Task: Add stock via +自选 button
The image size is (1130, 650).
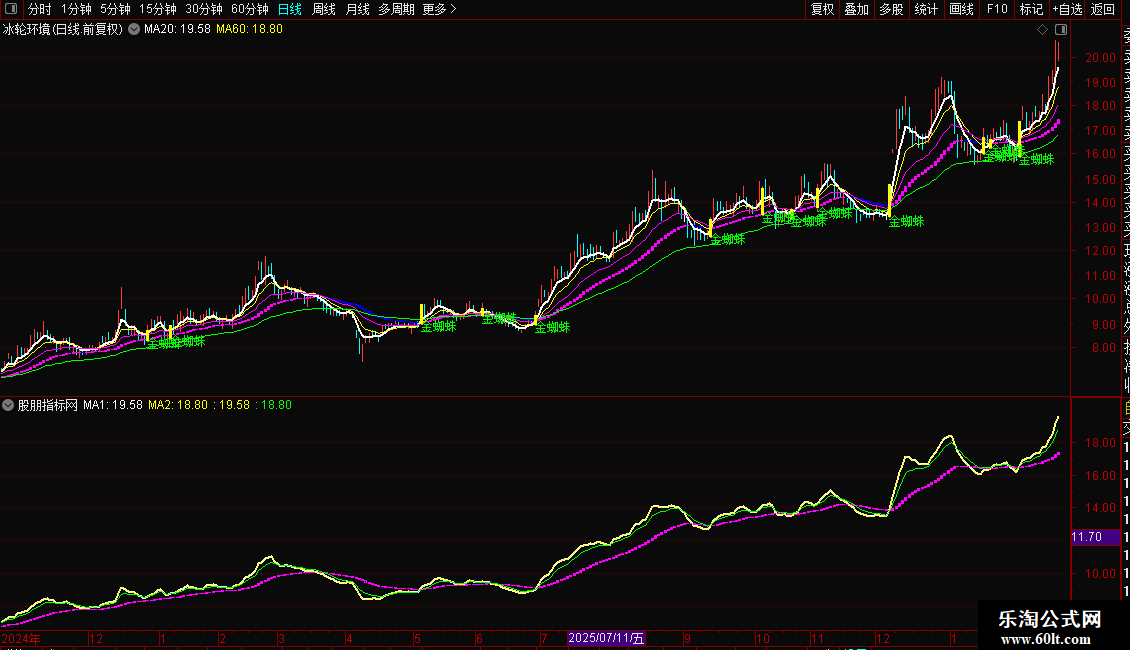Action: point(1067,9)
